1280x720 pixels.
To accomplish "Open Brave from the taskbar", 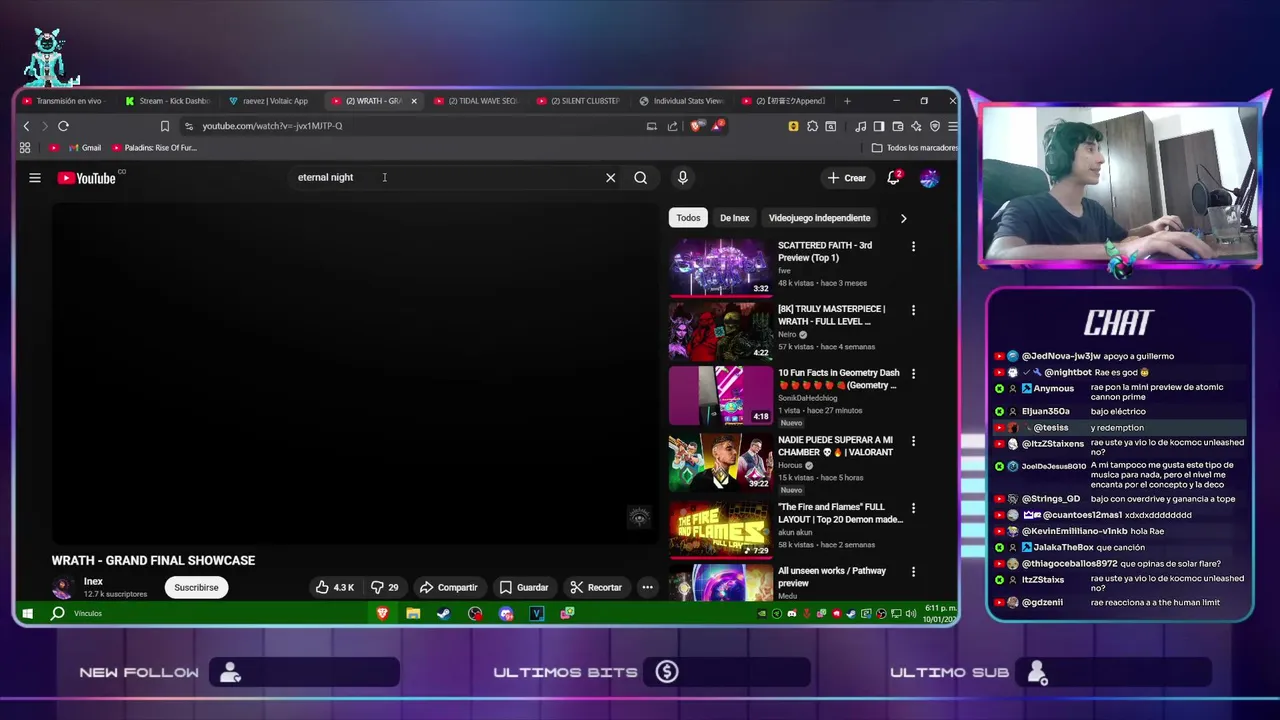I will click(382, 613).
